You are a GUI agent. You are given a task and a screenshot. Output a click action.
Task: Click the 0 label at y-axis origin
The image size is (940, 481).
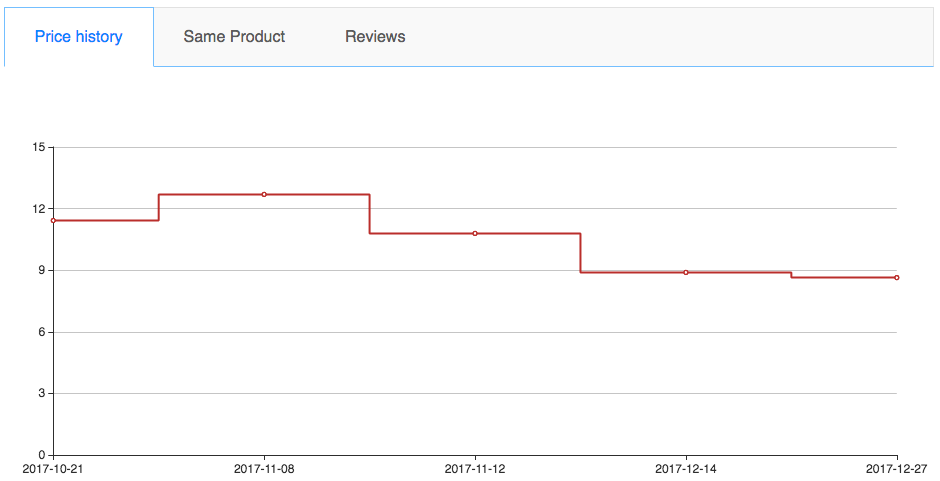point(43,455)
